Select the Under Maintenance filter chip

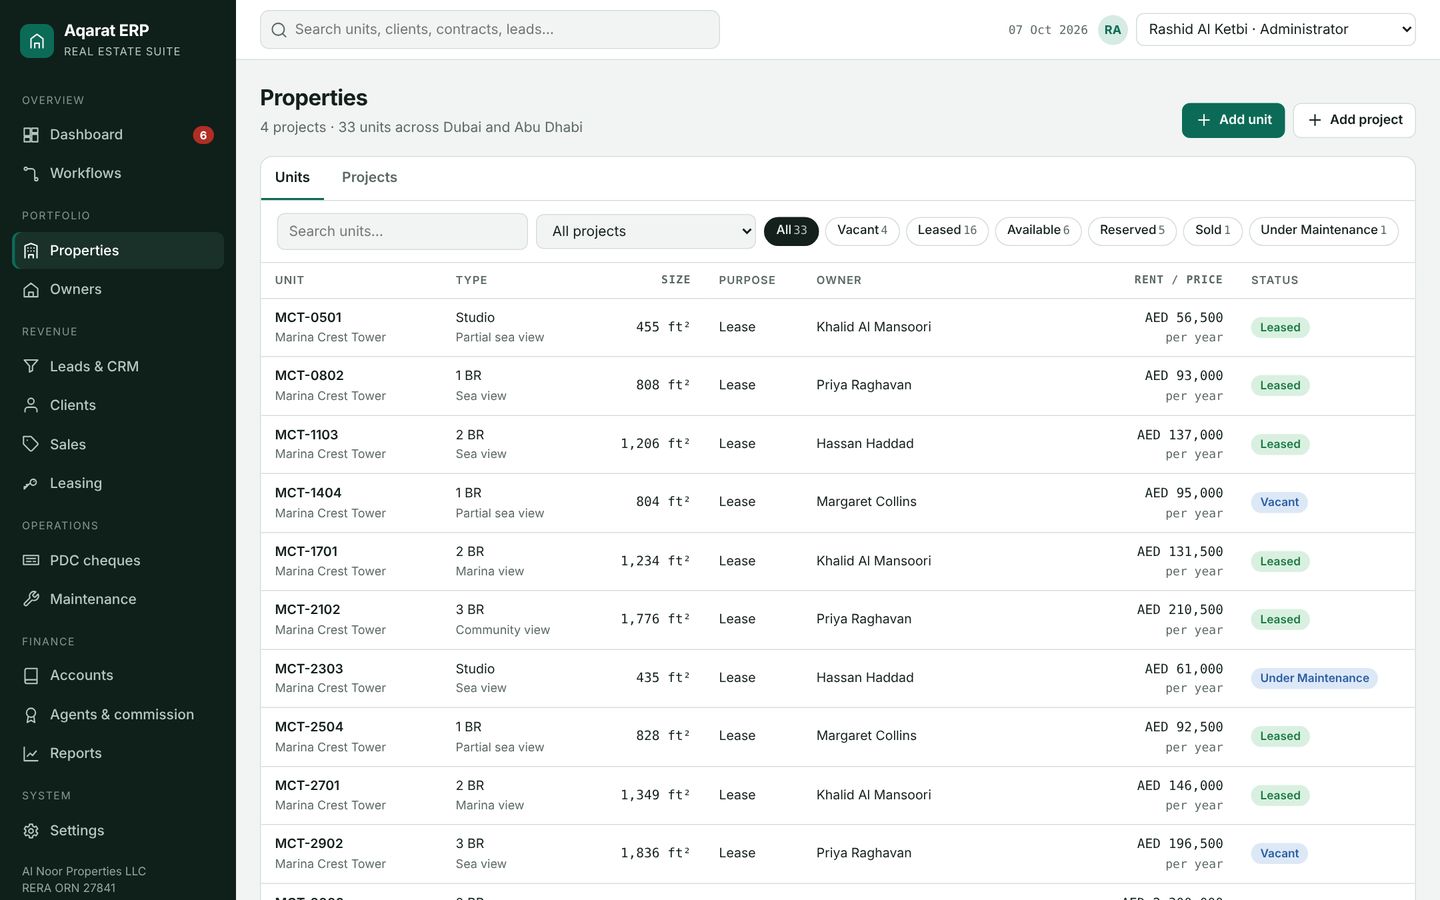1323,231
